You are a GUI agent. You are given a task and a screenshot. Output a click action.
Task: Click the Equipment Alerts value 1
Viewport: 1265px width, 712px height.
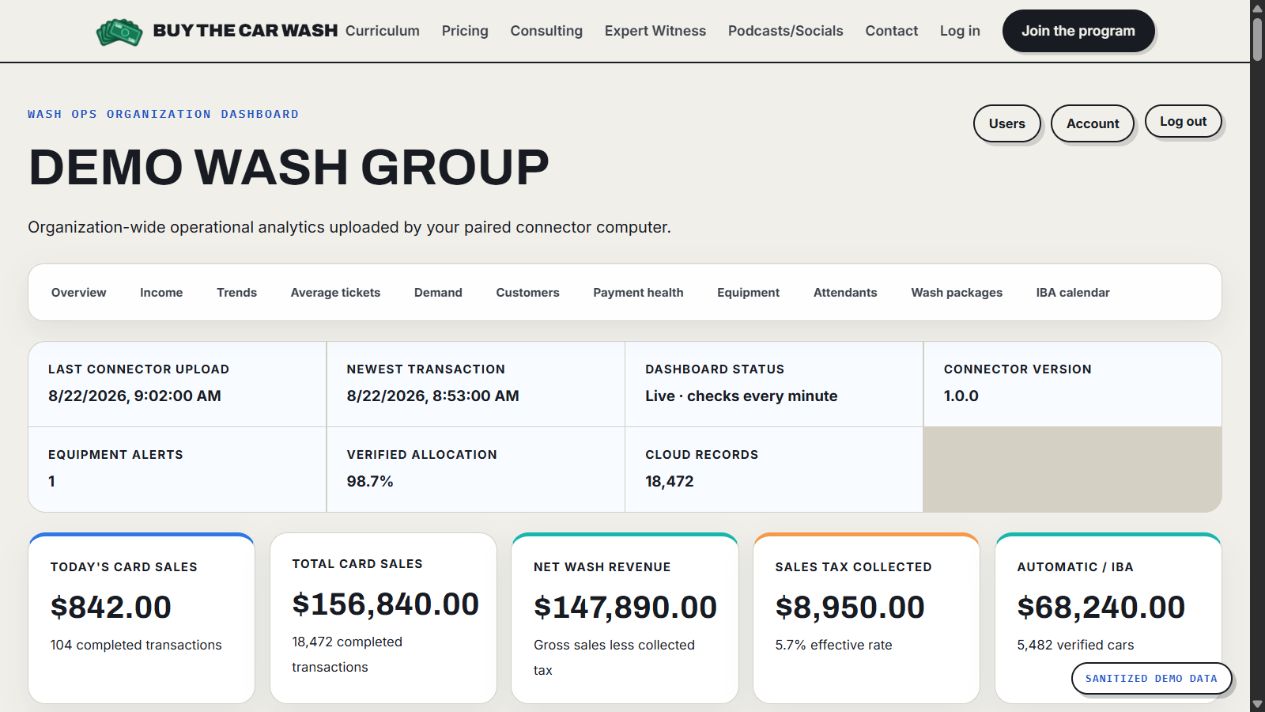pyautogui.click(x=52, y=481)
